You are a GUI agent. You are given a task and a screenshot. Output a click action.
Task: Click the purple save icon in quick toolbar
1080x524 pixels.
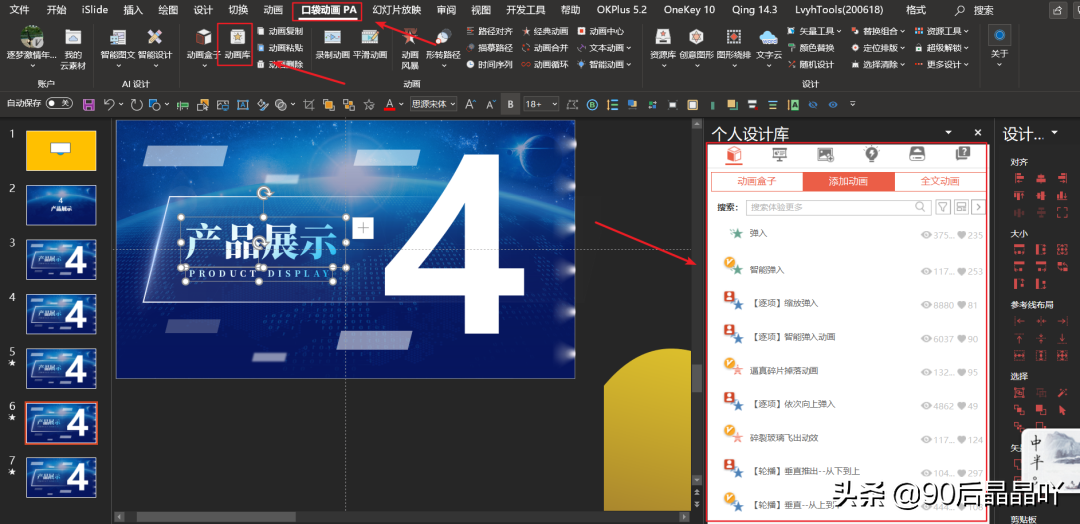pyautogui.click(x=88, y=105)
